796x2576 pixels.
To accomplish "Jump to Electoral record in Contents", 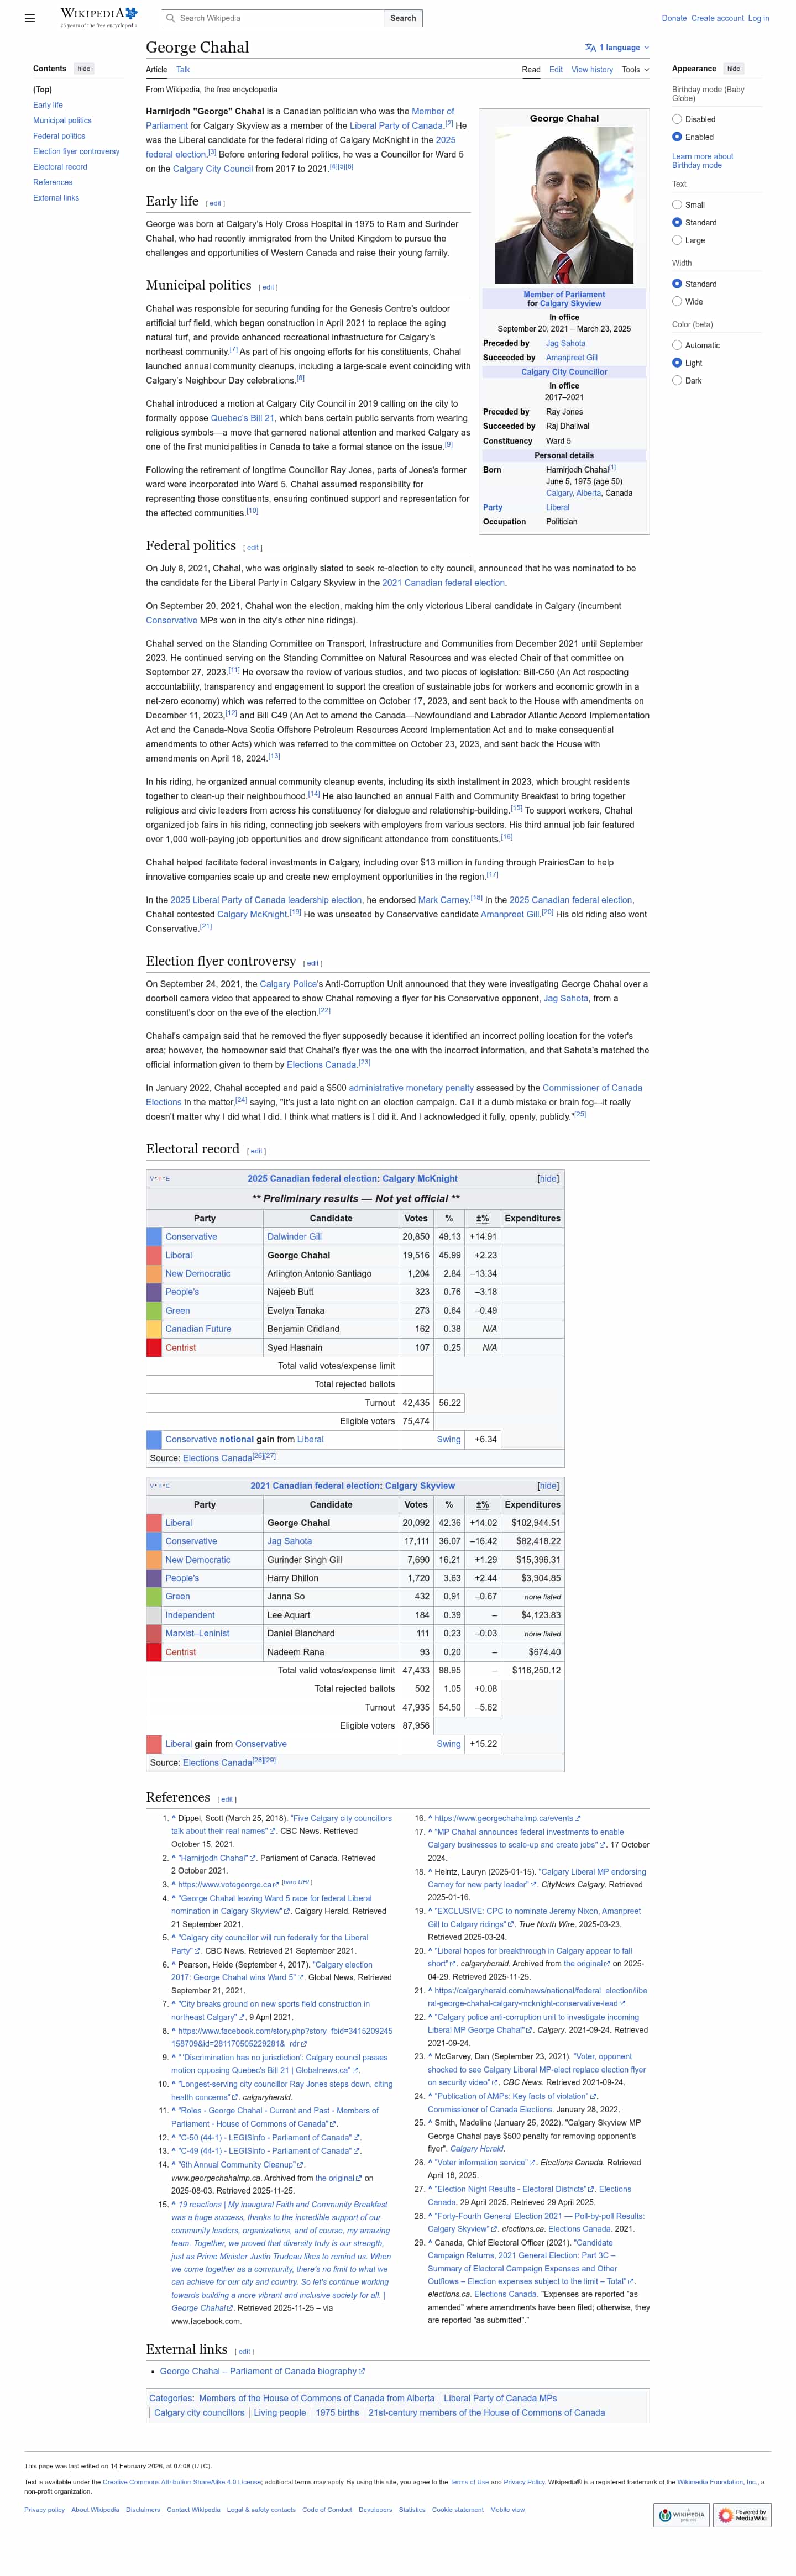I will (60, 167).
